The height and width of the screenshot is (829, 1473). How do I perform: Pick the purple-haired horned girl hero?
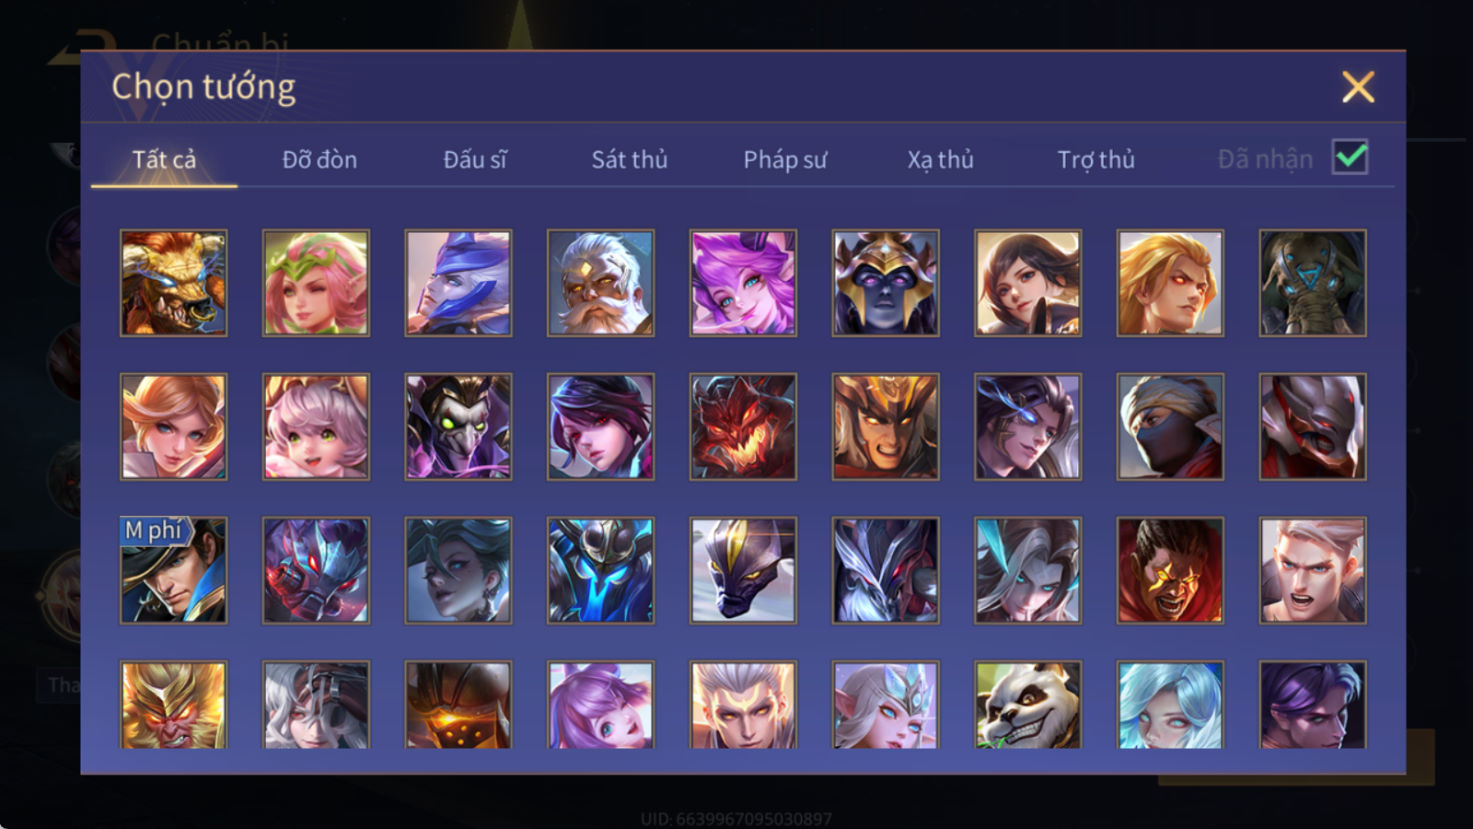743,283
